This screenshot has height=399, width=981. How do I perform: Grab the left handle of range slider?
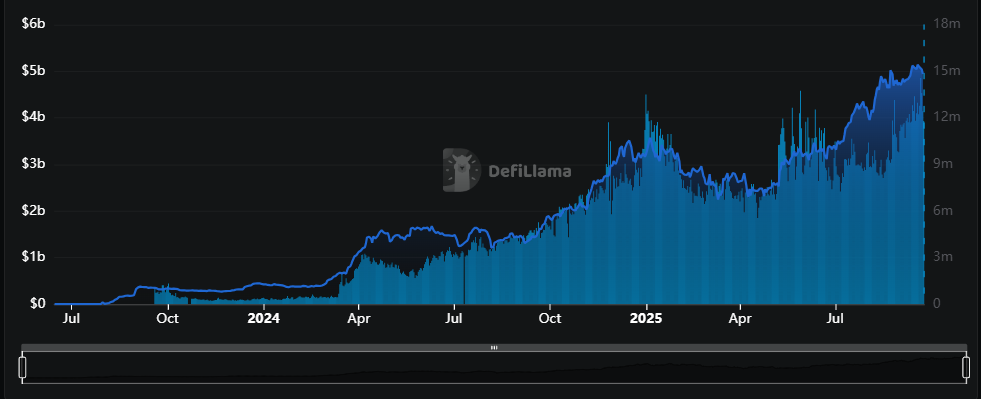coord(23,367)
